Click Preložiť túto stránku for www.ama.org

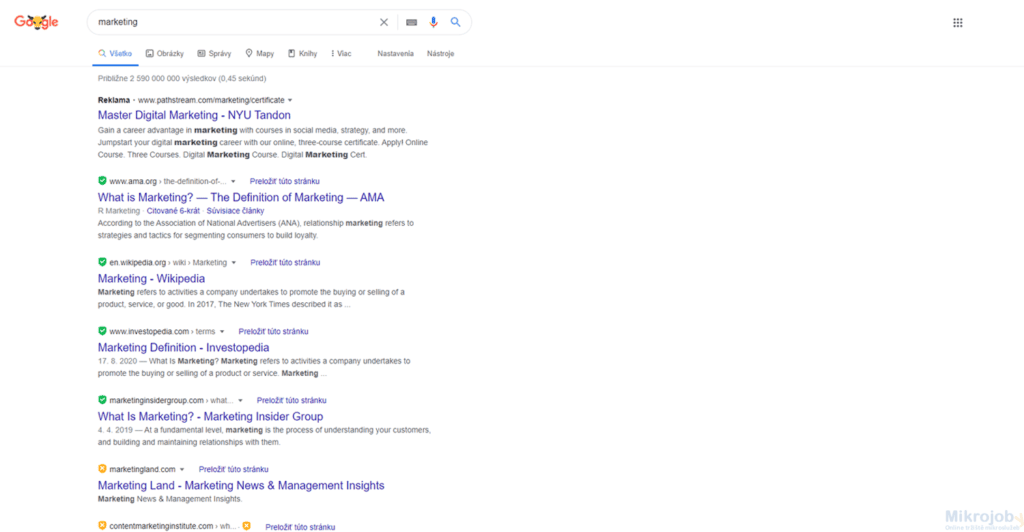(285, 181)
